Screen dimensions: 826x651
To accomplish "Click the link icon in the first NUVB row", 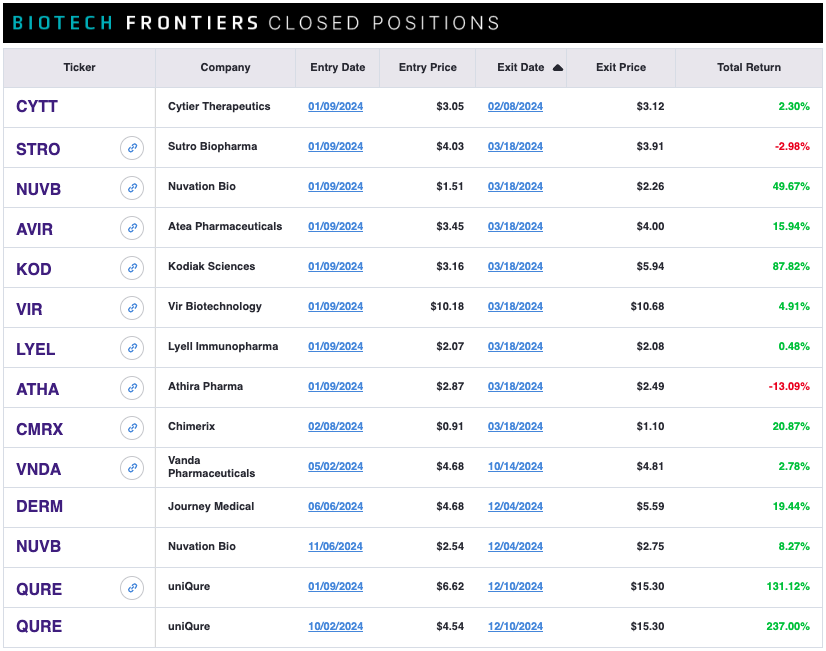I will click(132, 188).
